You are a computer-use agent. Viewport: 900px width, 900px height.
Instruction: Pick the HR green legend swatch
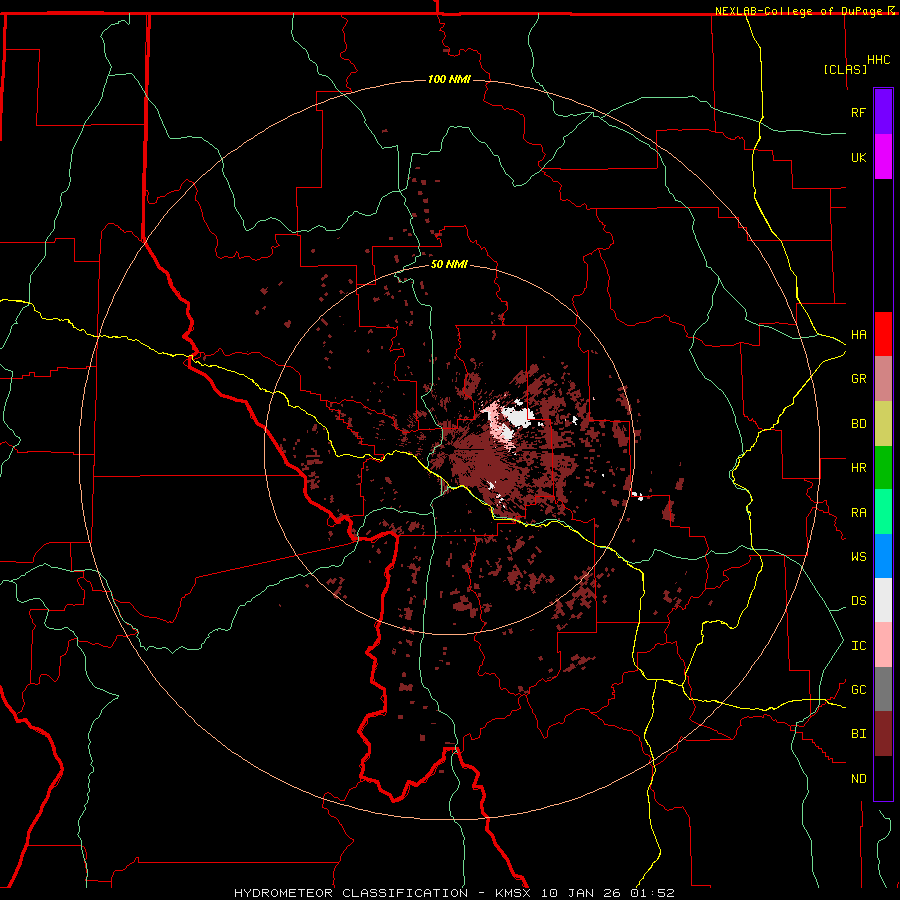(883, 468)
